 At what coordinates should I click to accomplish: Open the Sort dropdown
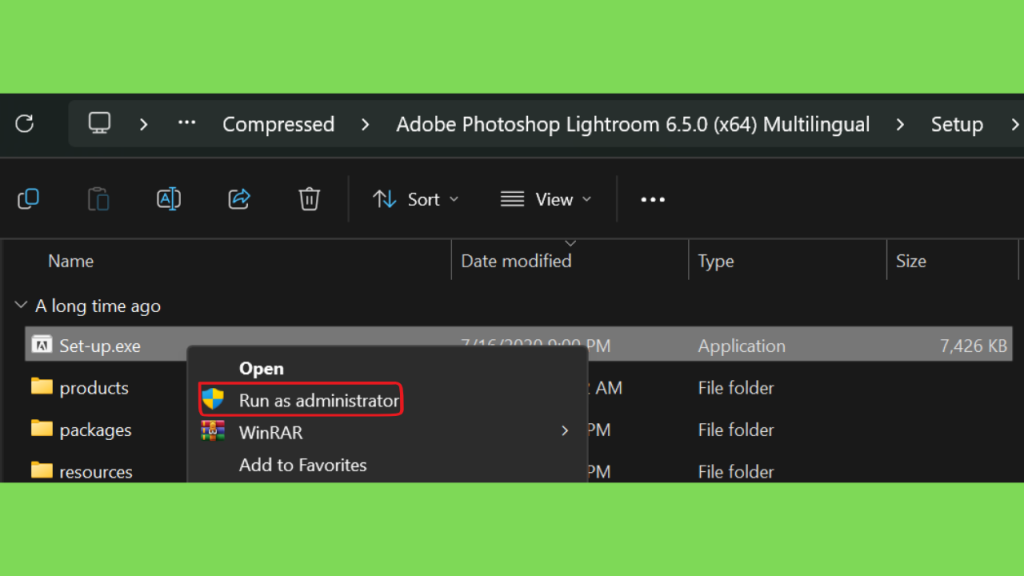[x=416, y=199]
